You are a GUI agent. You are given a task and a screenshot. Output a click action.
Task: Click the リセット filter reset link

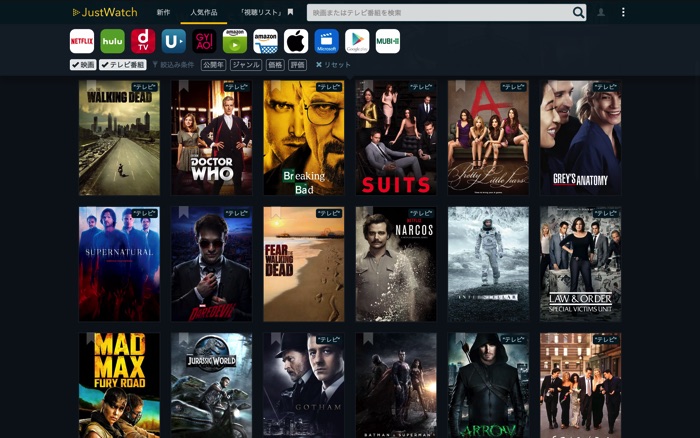333,65
